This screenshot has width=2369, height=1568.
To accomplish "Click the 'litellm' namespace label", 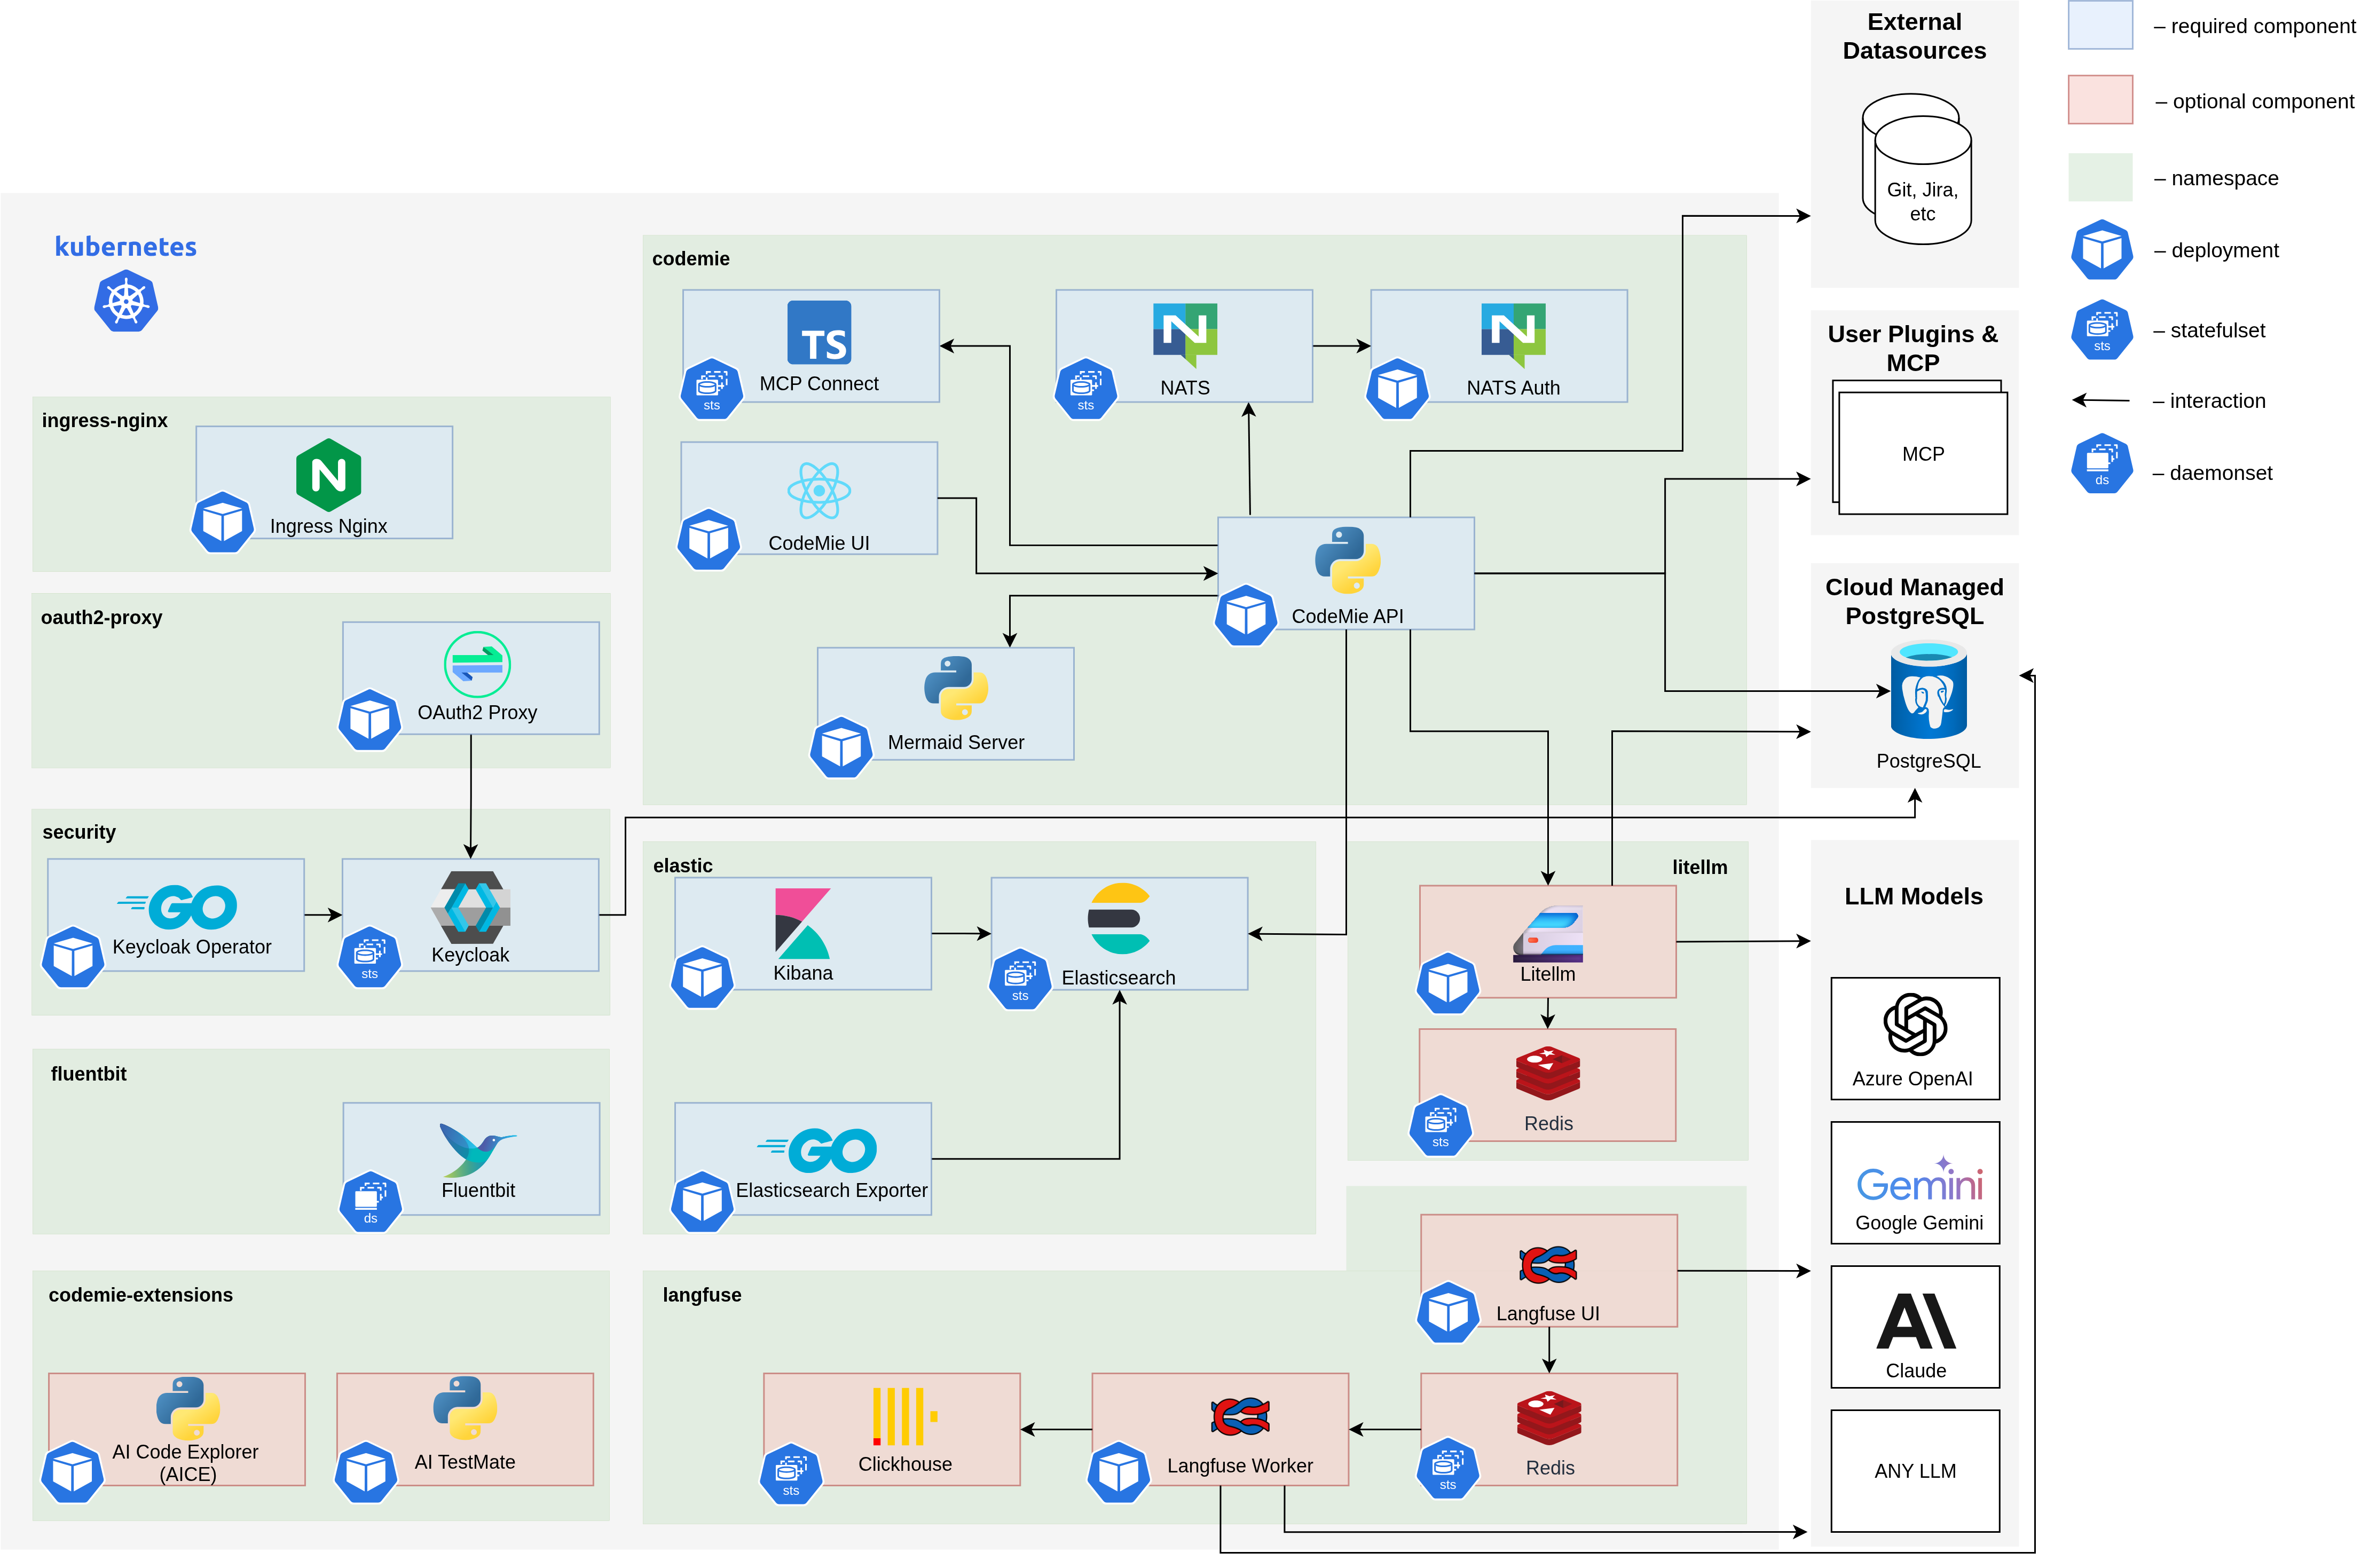I will tap(1700, 867).
